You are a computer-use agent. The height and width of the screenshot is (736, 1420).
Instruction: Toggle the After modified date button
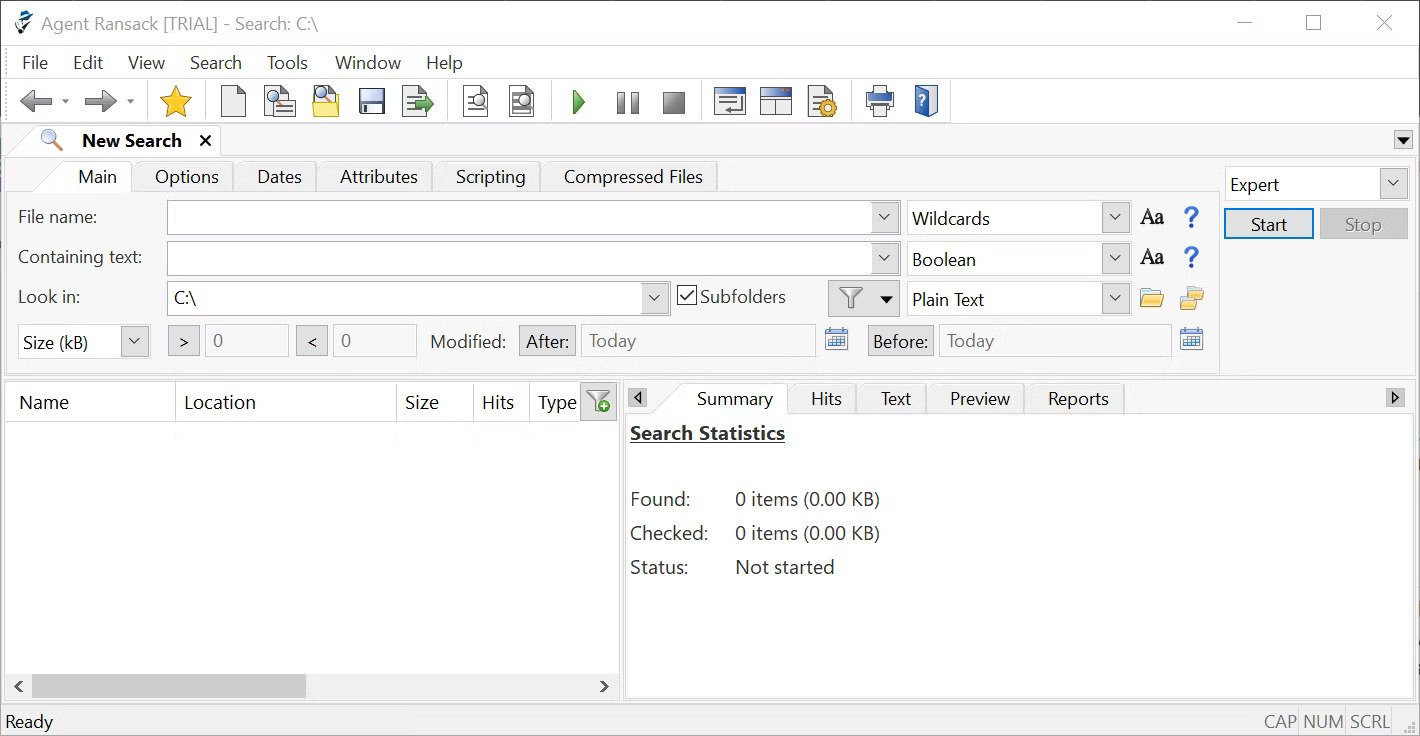click(547, 341)
